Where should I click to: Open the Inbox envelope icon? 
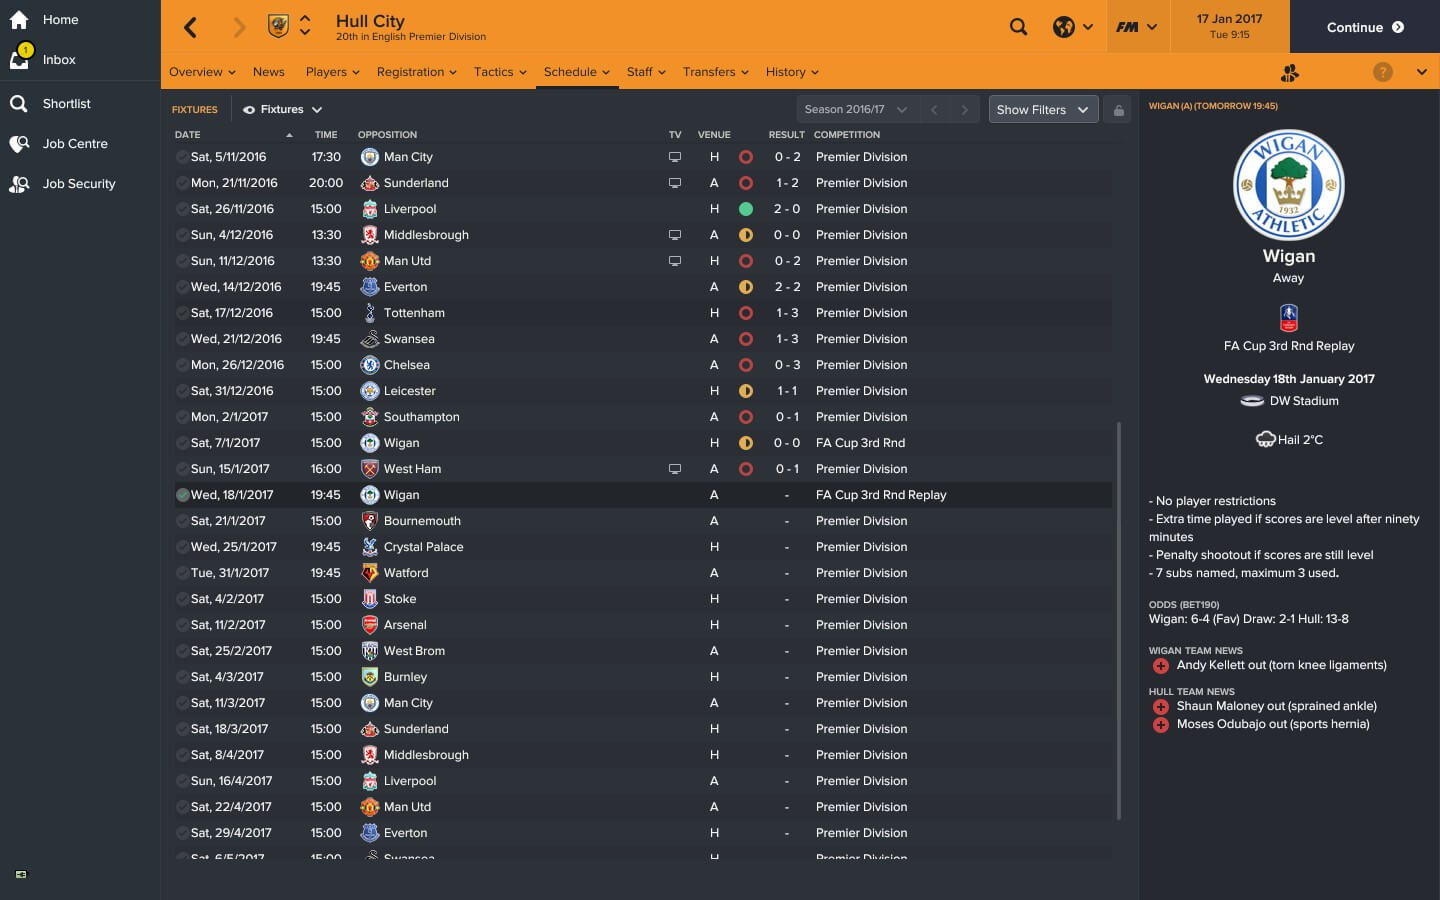(19, 60)
